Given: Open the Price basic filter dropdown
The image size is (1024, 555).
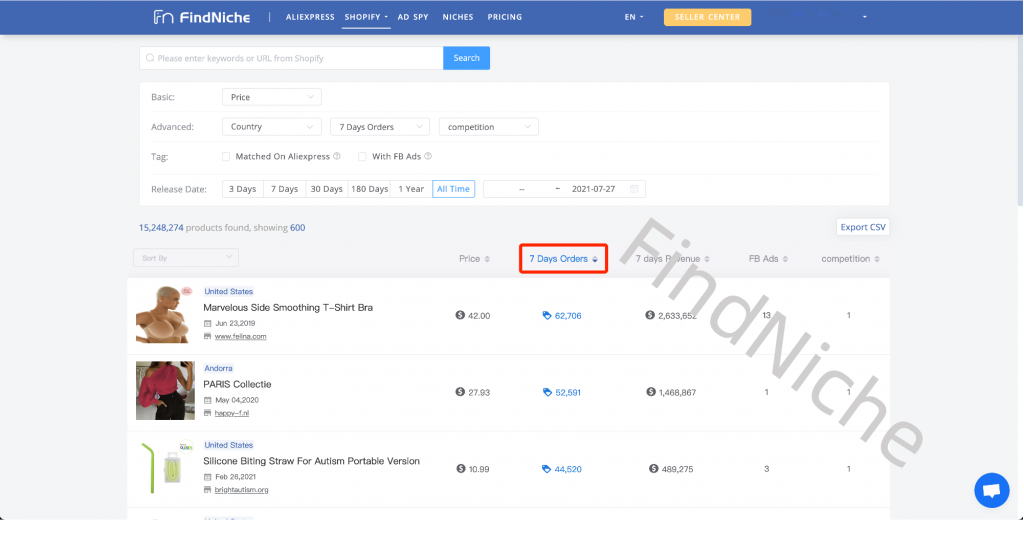Looking at the screenshot, I should [272, 97].
